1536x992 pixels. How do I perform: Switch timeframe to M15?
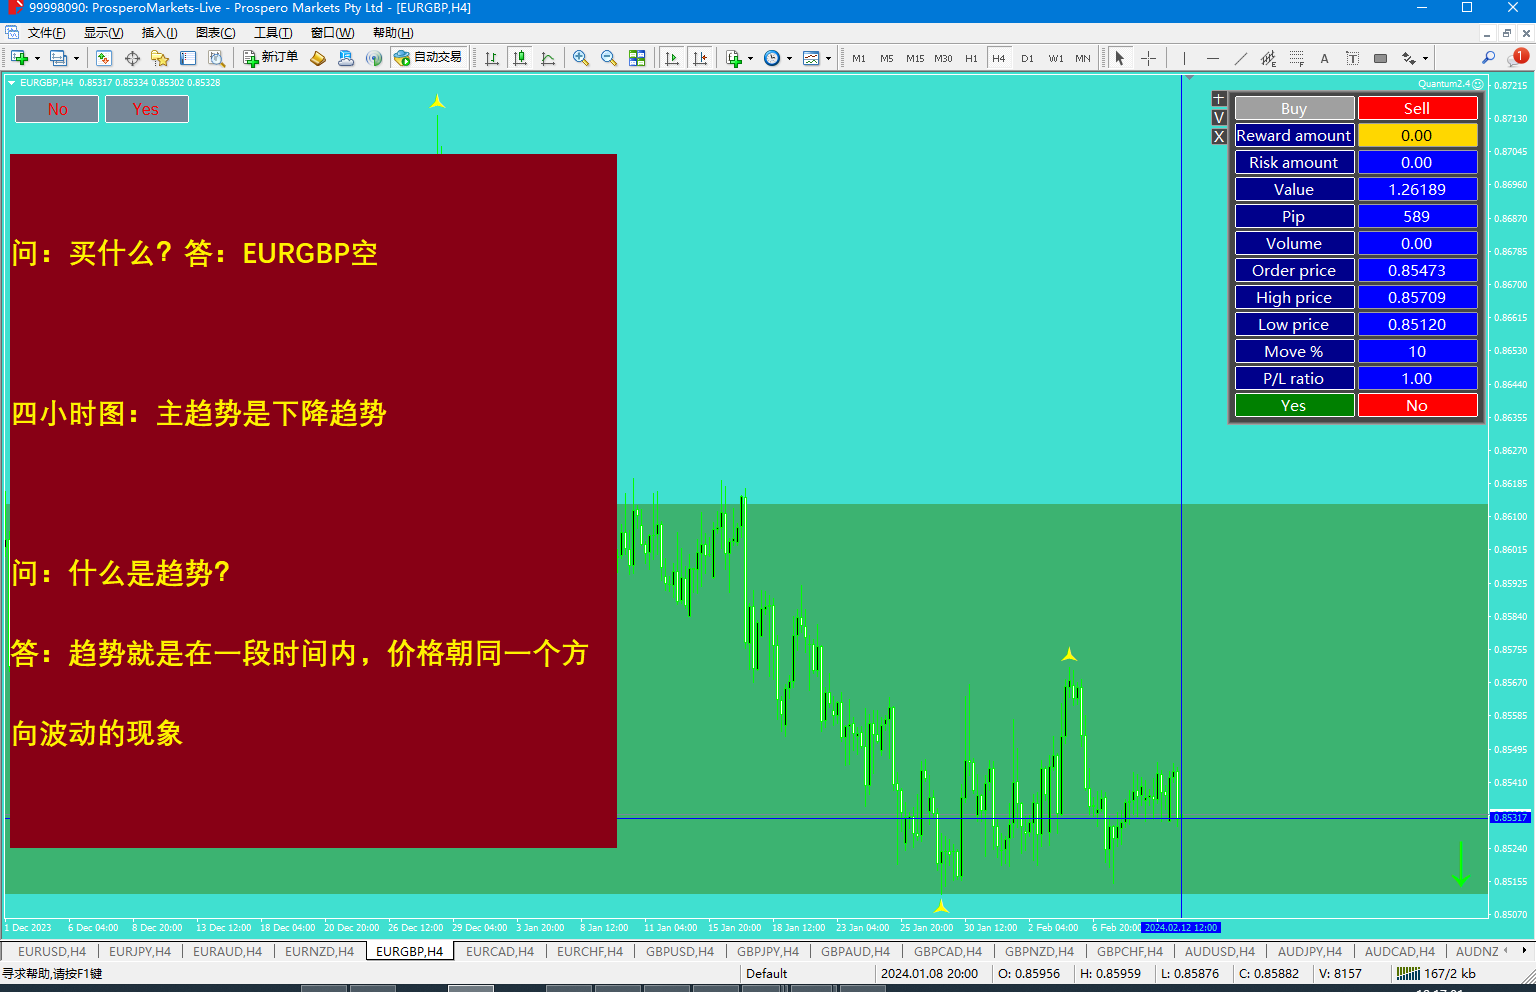point(915,58)
